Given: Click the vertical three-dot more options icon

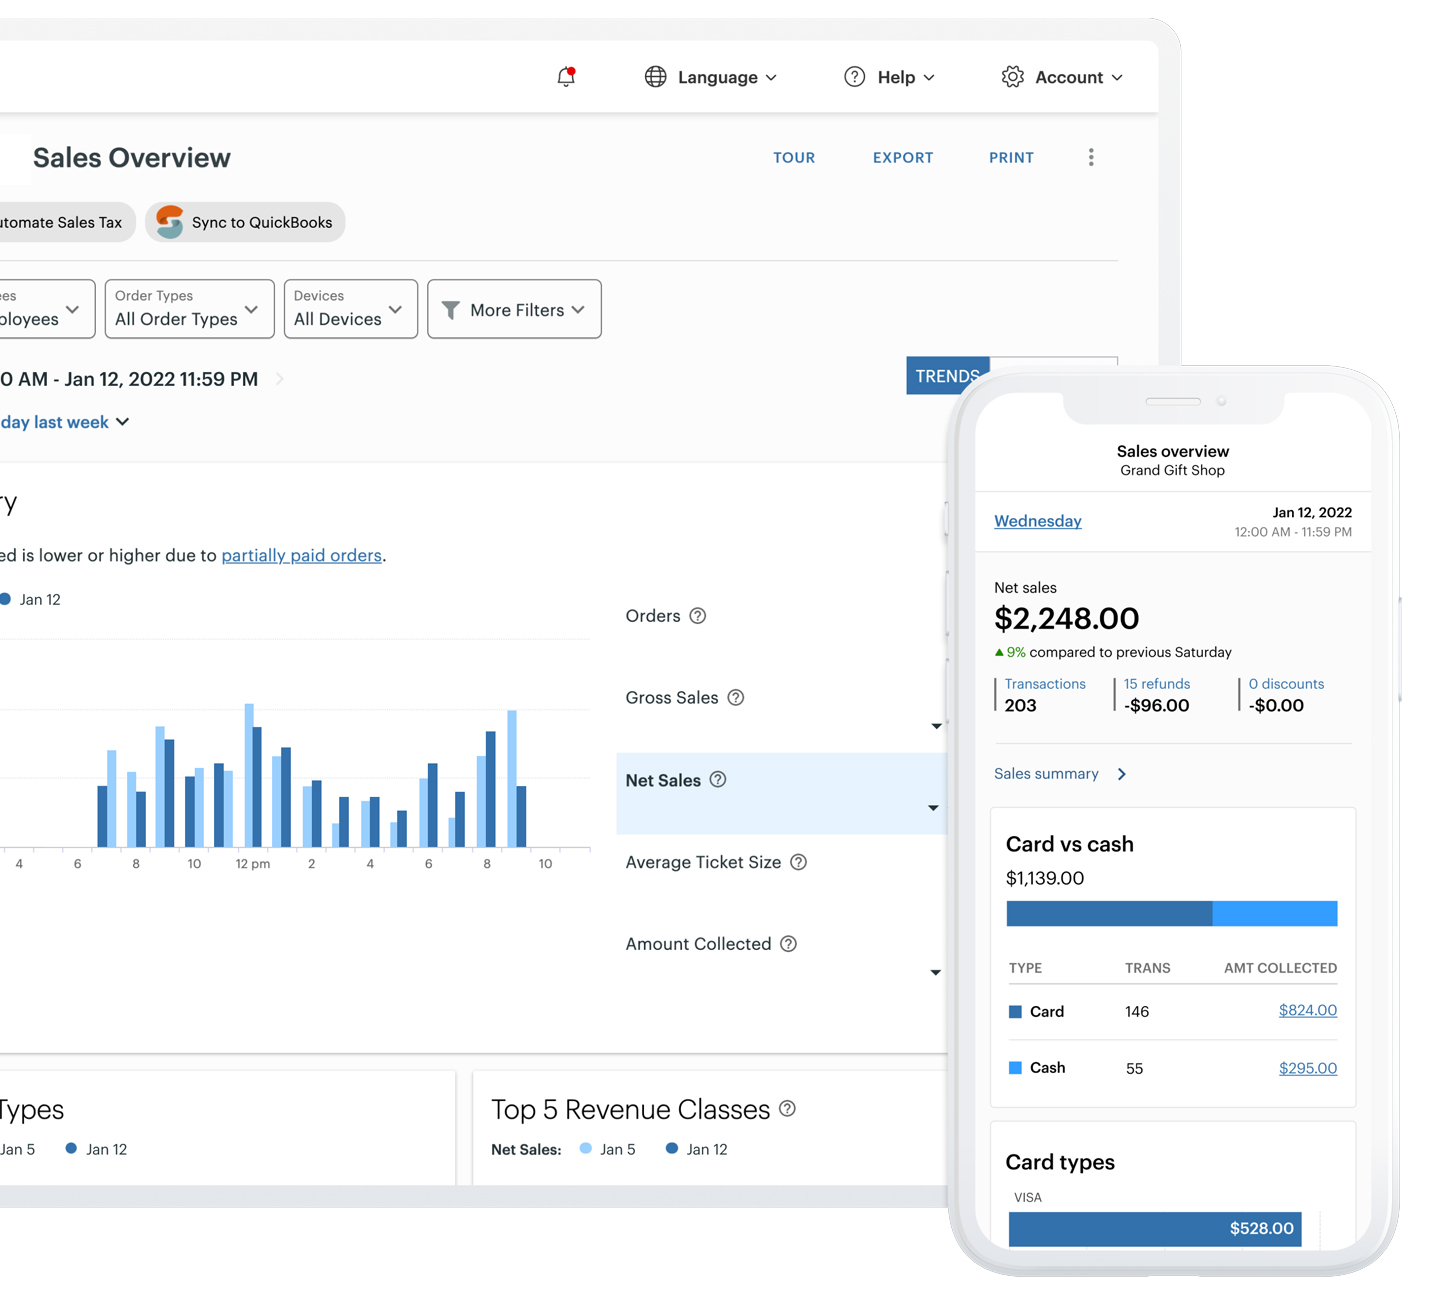Looking at the screenshot, I should tap(1091, 157).
